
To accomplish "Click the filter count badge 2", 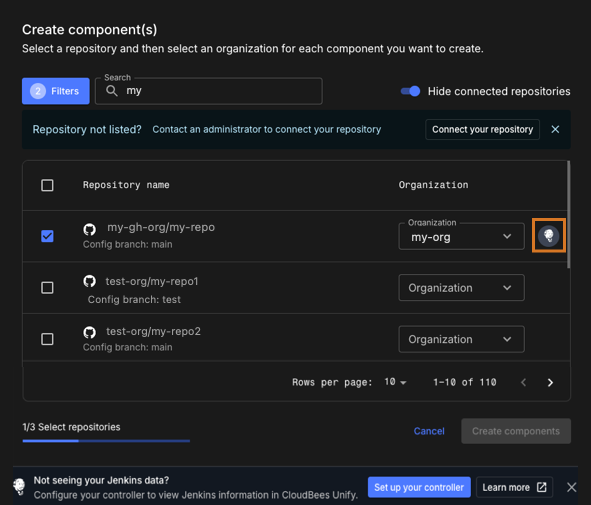I will [38, 91].
